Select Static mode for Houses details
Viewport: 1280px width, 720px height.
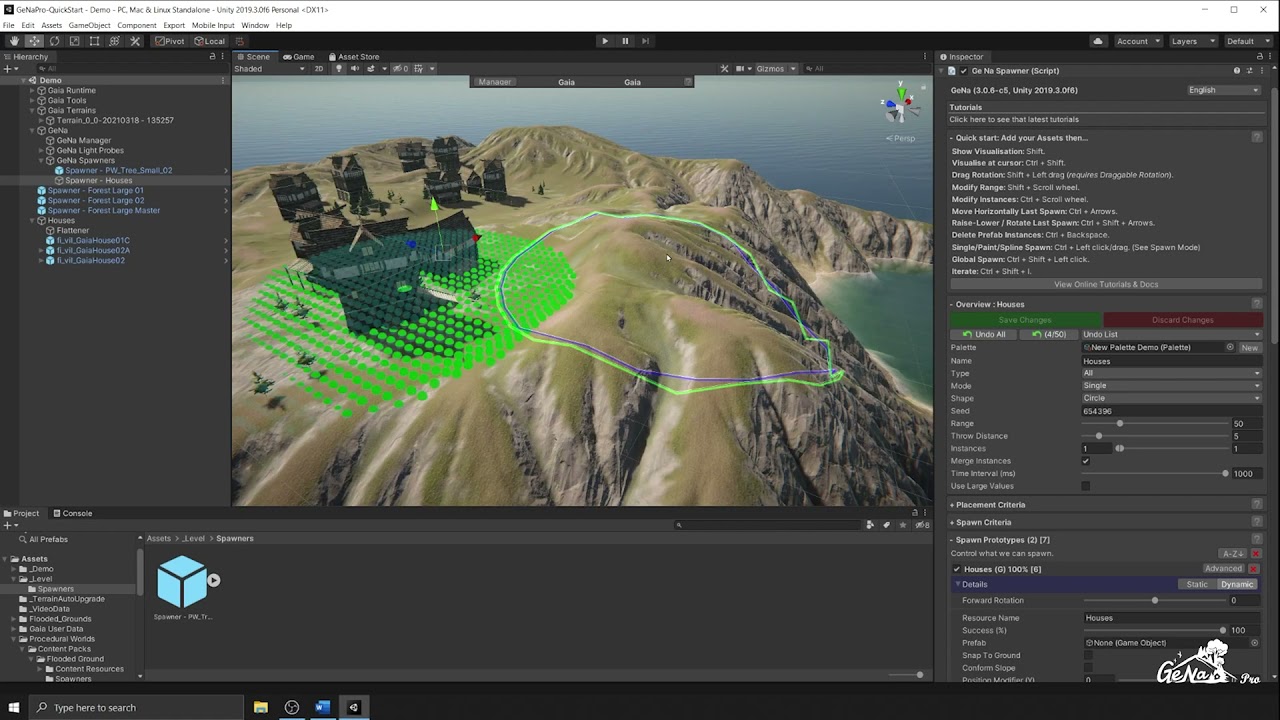[x=1196, y=584]
